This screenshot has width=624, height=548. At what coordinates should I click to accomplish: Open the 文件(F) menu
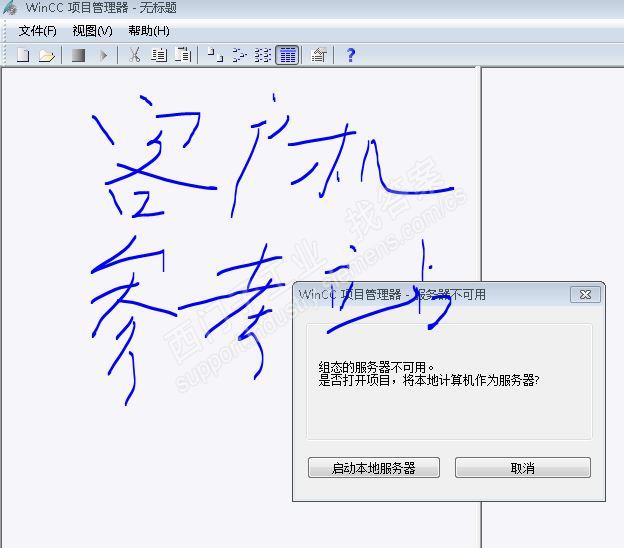[37, 31]
